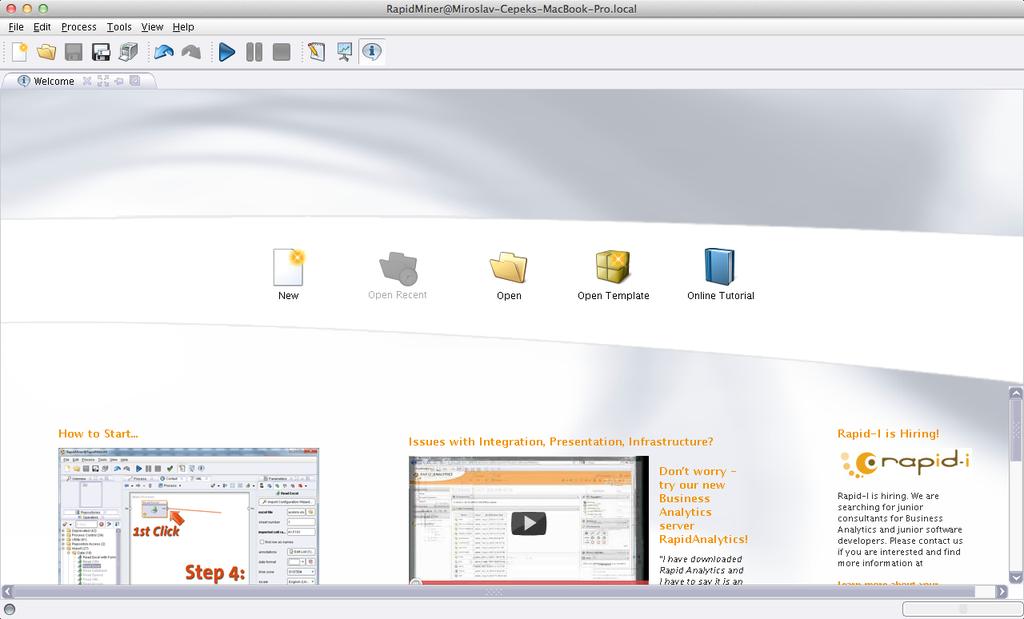Click the horizontal scrollbar right arrow
1024x619 pixels.
click(x=1002, y=592)
